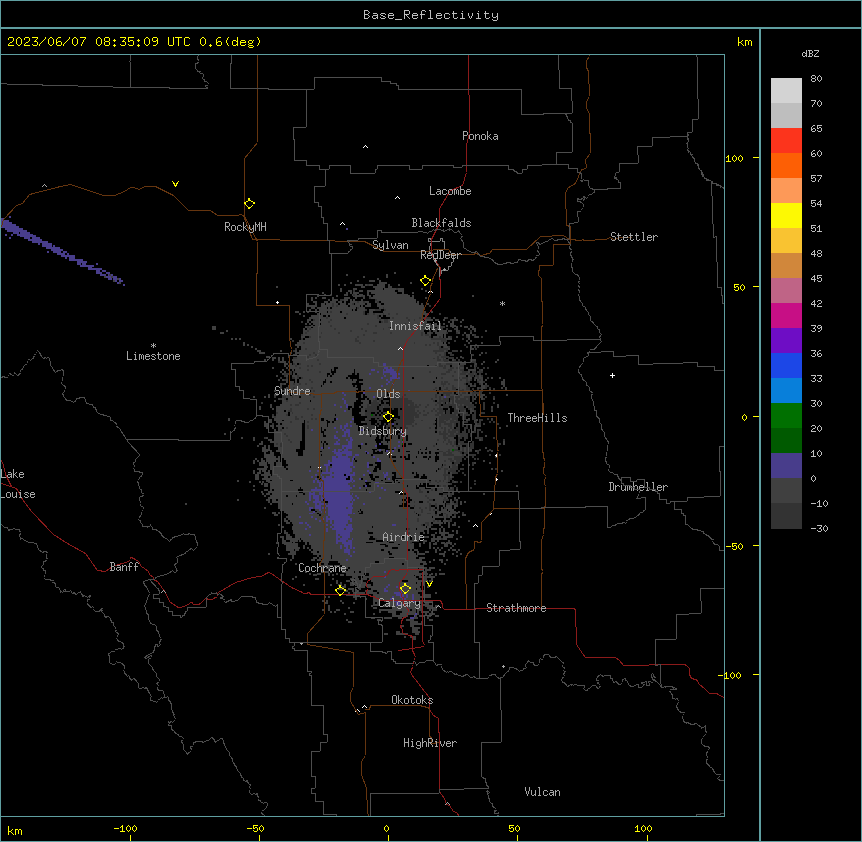
Task: Select the Ponoka label
Action: coord(480,136)
